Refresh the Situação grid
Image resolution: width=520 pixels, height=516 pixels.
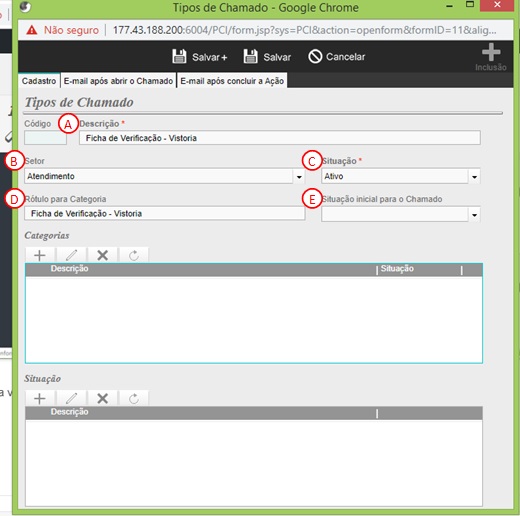pos(134,398)
